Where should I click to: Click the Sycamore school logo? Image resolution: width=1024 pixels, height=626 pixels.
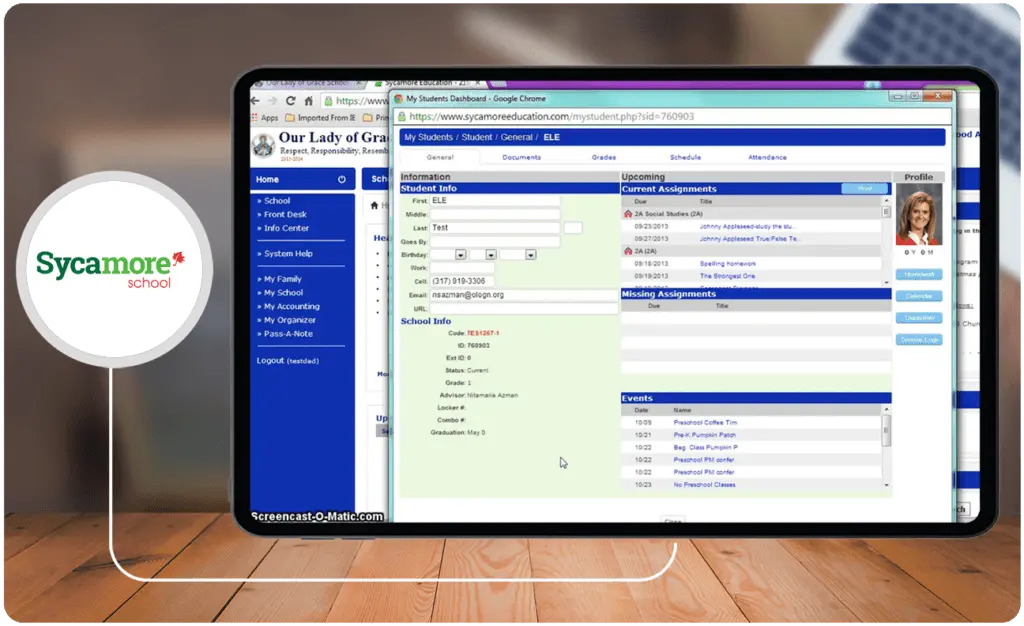(110, 269)
